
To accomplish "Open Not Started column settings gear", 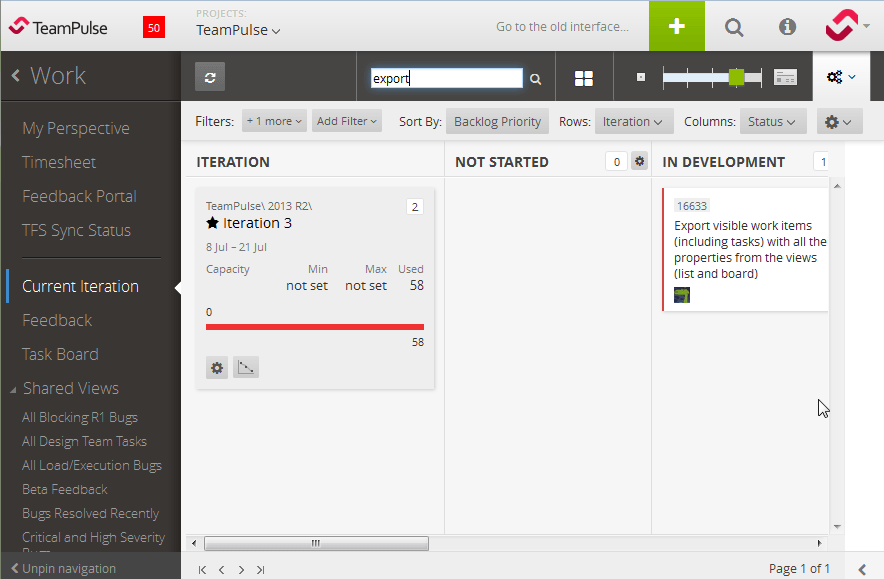I will (639, 161).
